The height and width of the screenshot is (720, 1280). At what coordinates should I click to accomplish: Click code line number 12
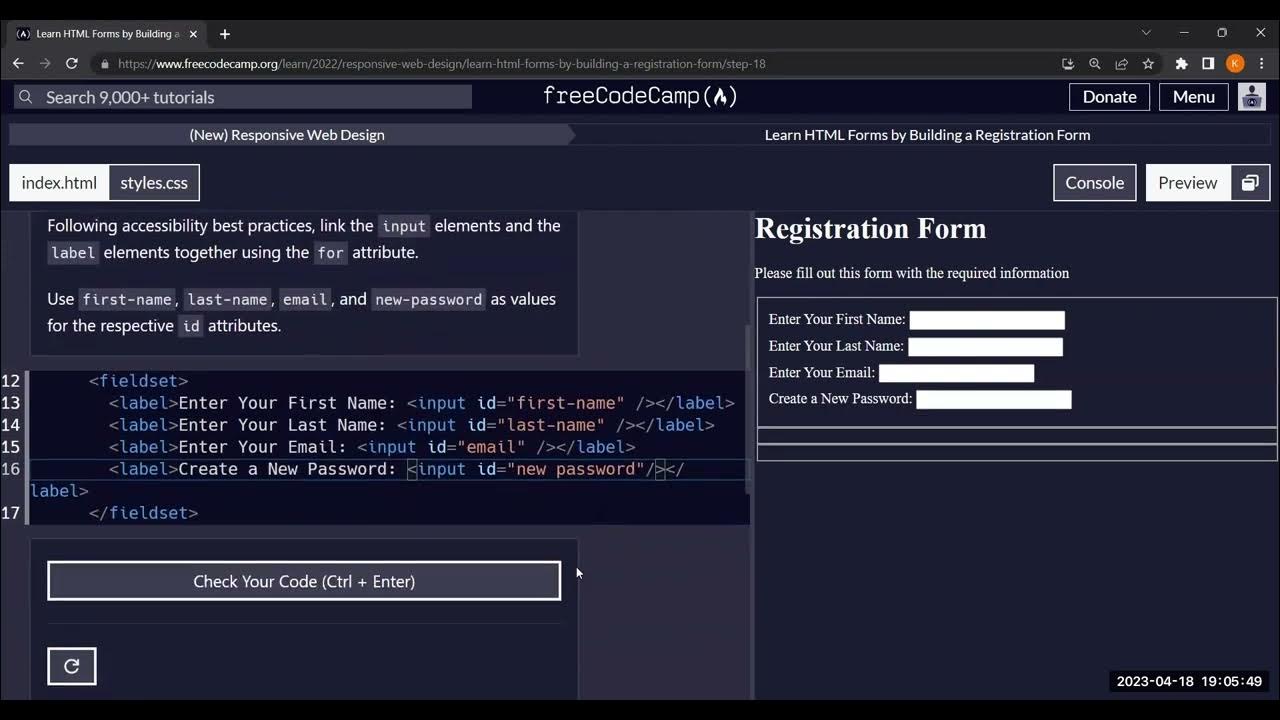11,381
